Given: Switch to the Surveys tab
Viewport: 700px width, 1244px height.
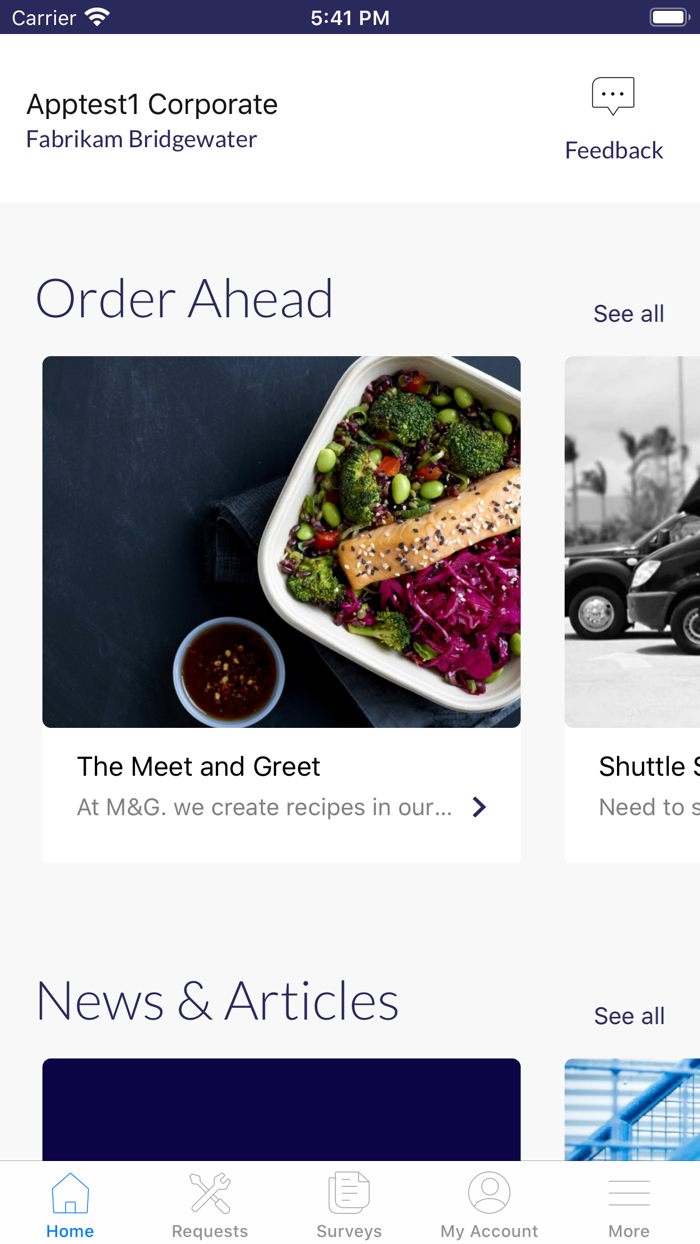Looking at the screenshot, I should pos(349,1203).
